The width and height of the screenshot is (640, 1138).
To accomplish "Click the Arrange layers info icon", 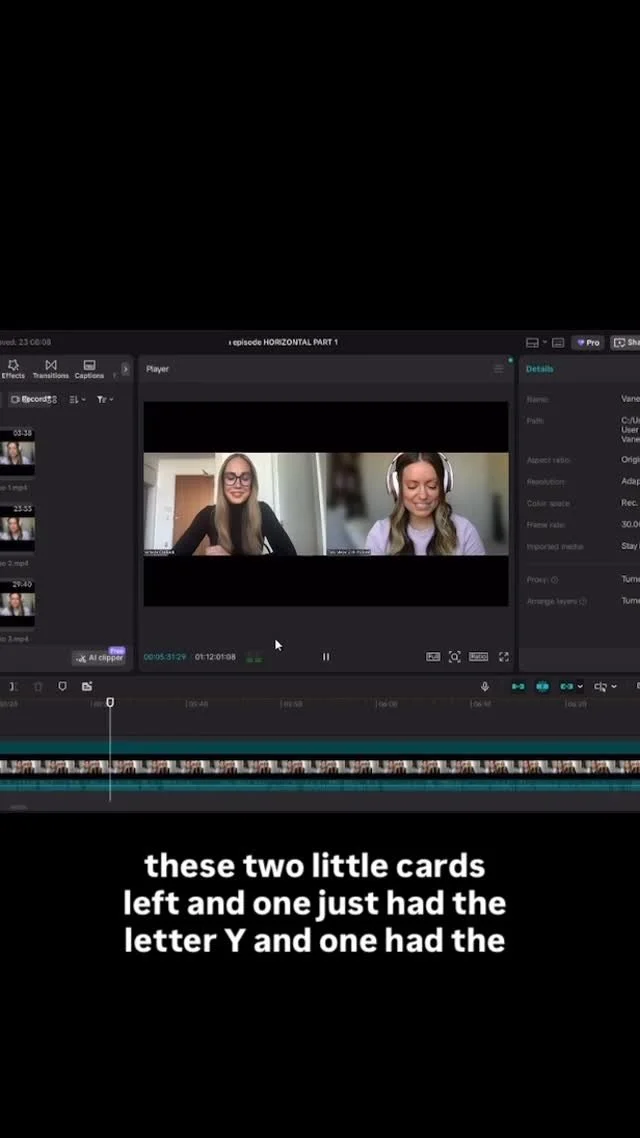I will 583,602.
